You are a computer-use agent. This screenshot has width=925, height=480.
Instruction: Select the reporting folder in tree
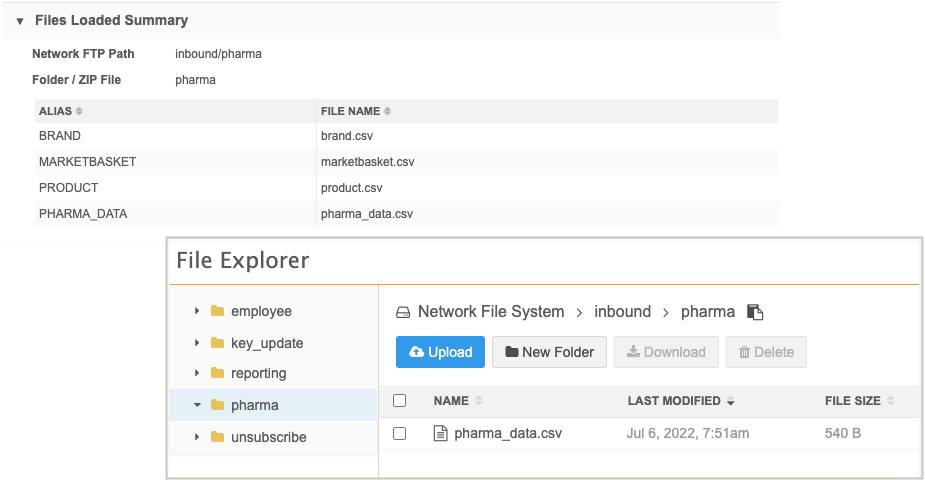coord(258,373)
